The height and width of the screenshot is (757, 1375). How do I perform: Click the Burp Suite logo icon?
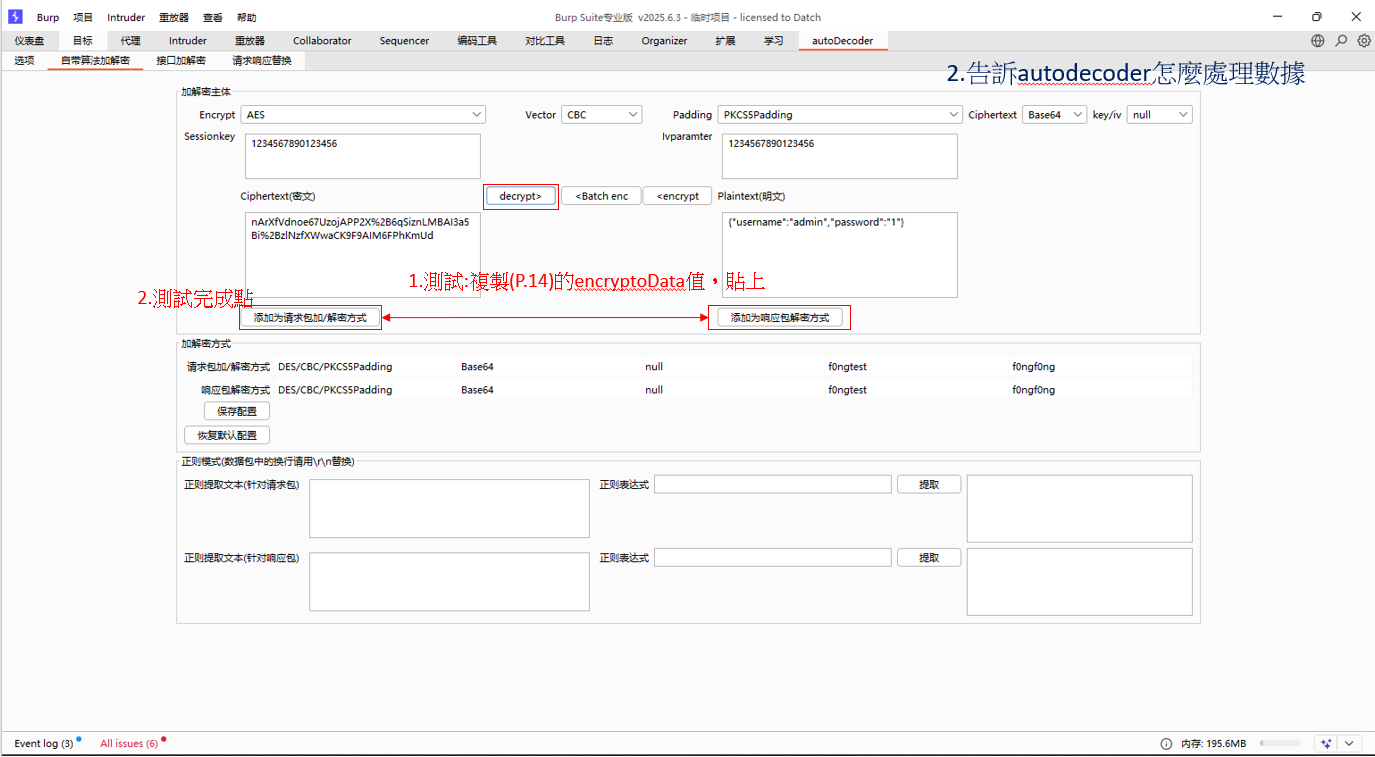(15, 17)
